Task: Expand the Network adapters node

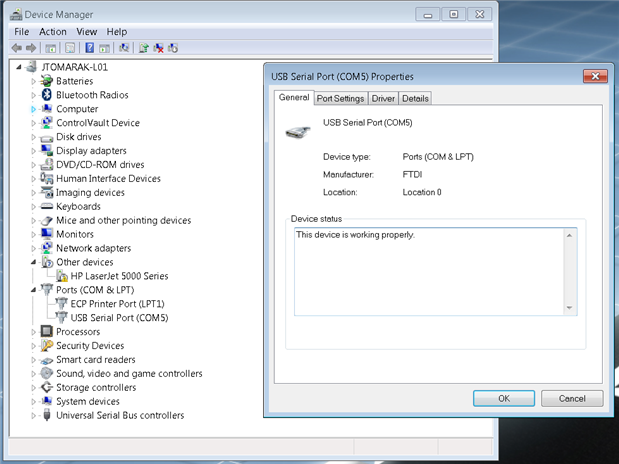Action: (x=33, y=248)
